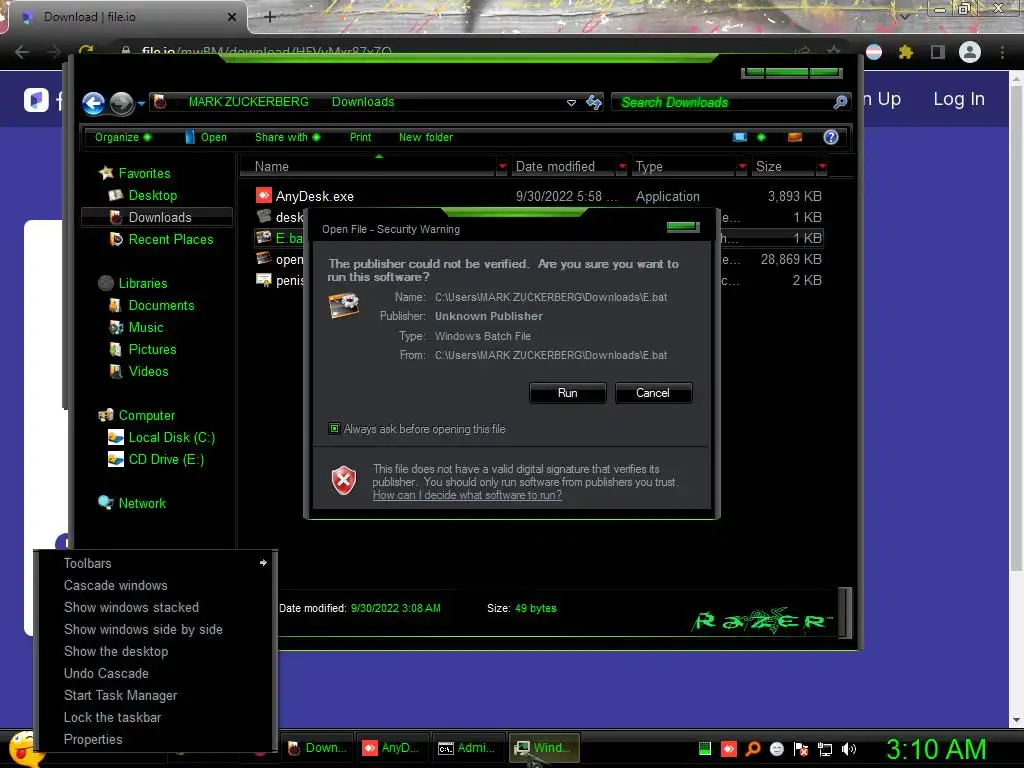Uncheck Always ask before opening this file
Image resolution: width=1024 pixels, height=768 pixels.
tap(334, 428)
